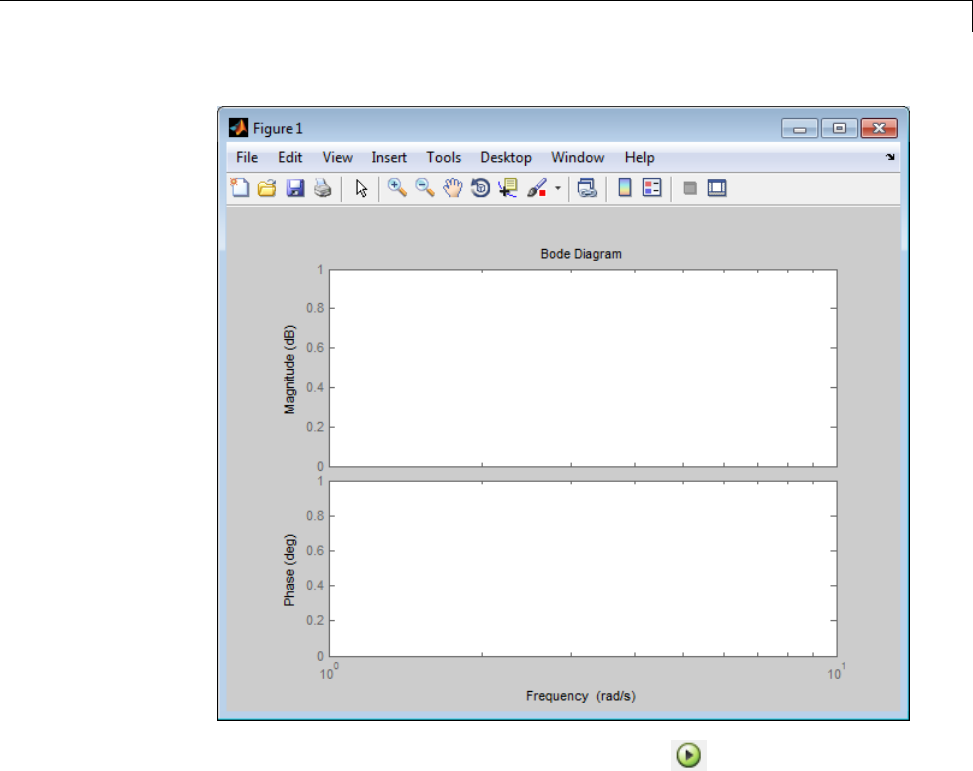The image size is (973, 771).
Task: Insert a legend via toolbar icon
Action: (x=652, y=187)
